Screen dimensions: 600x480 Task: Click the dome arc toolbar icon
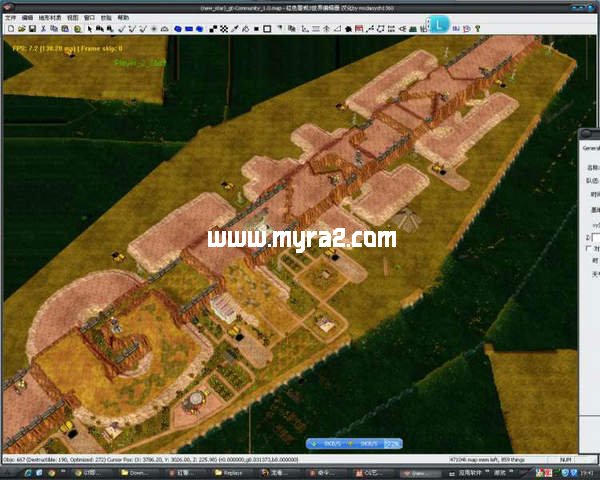pos(165,29)
